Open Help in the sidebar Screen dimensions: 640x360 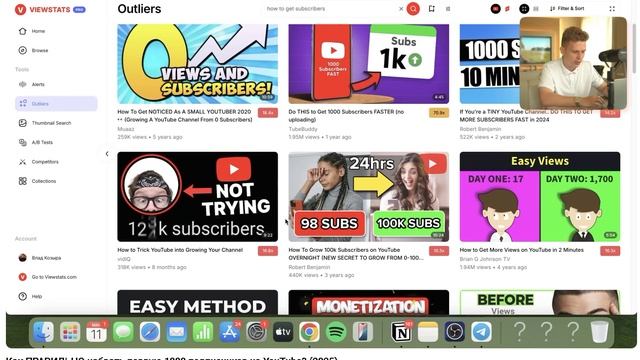pos(37,296)
